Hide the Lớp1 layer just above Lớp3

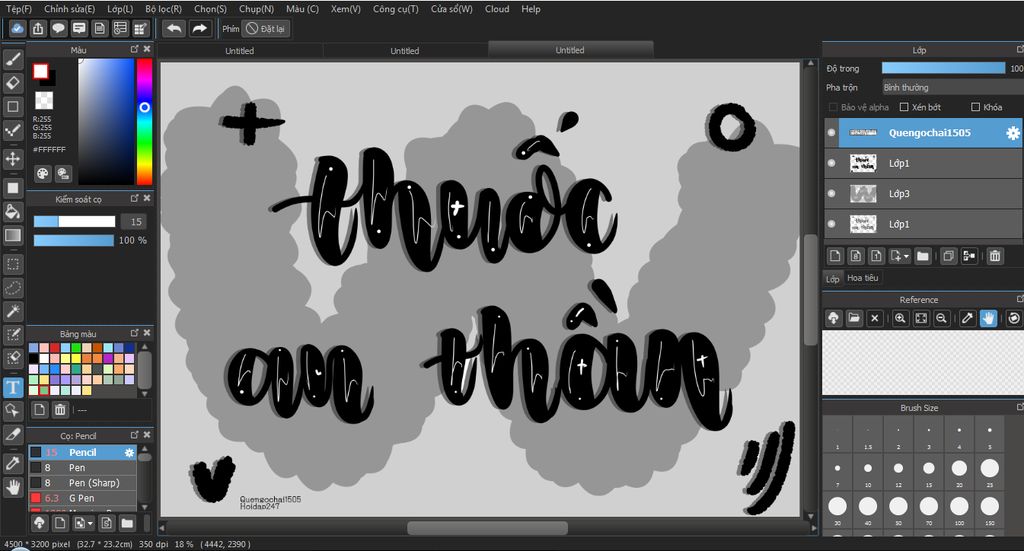(831, 163)
